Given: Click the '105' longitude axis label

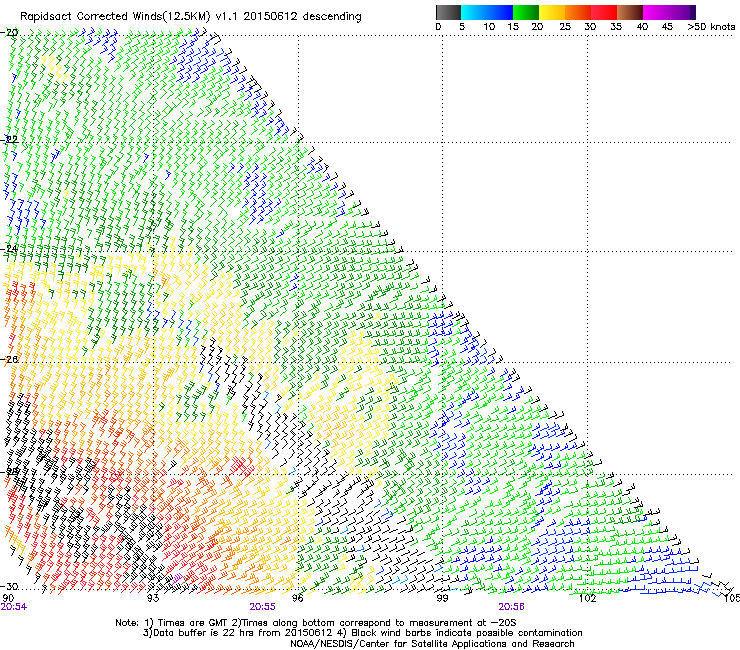Looking at the screenshot, I should pos(732,598).
